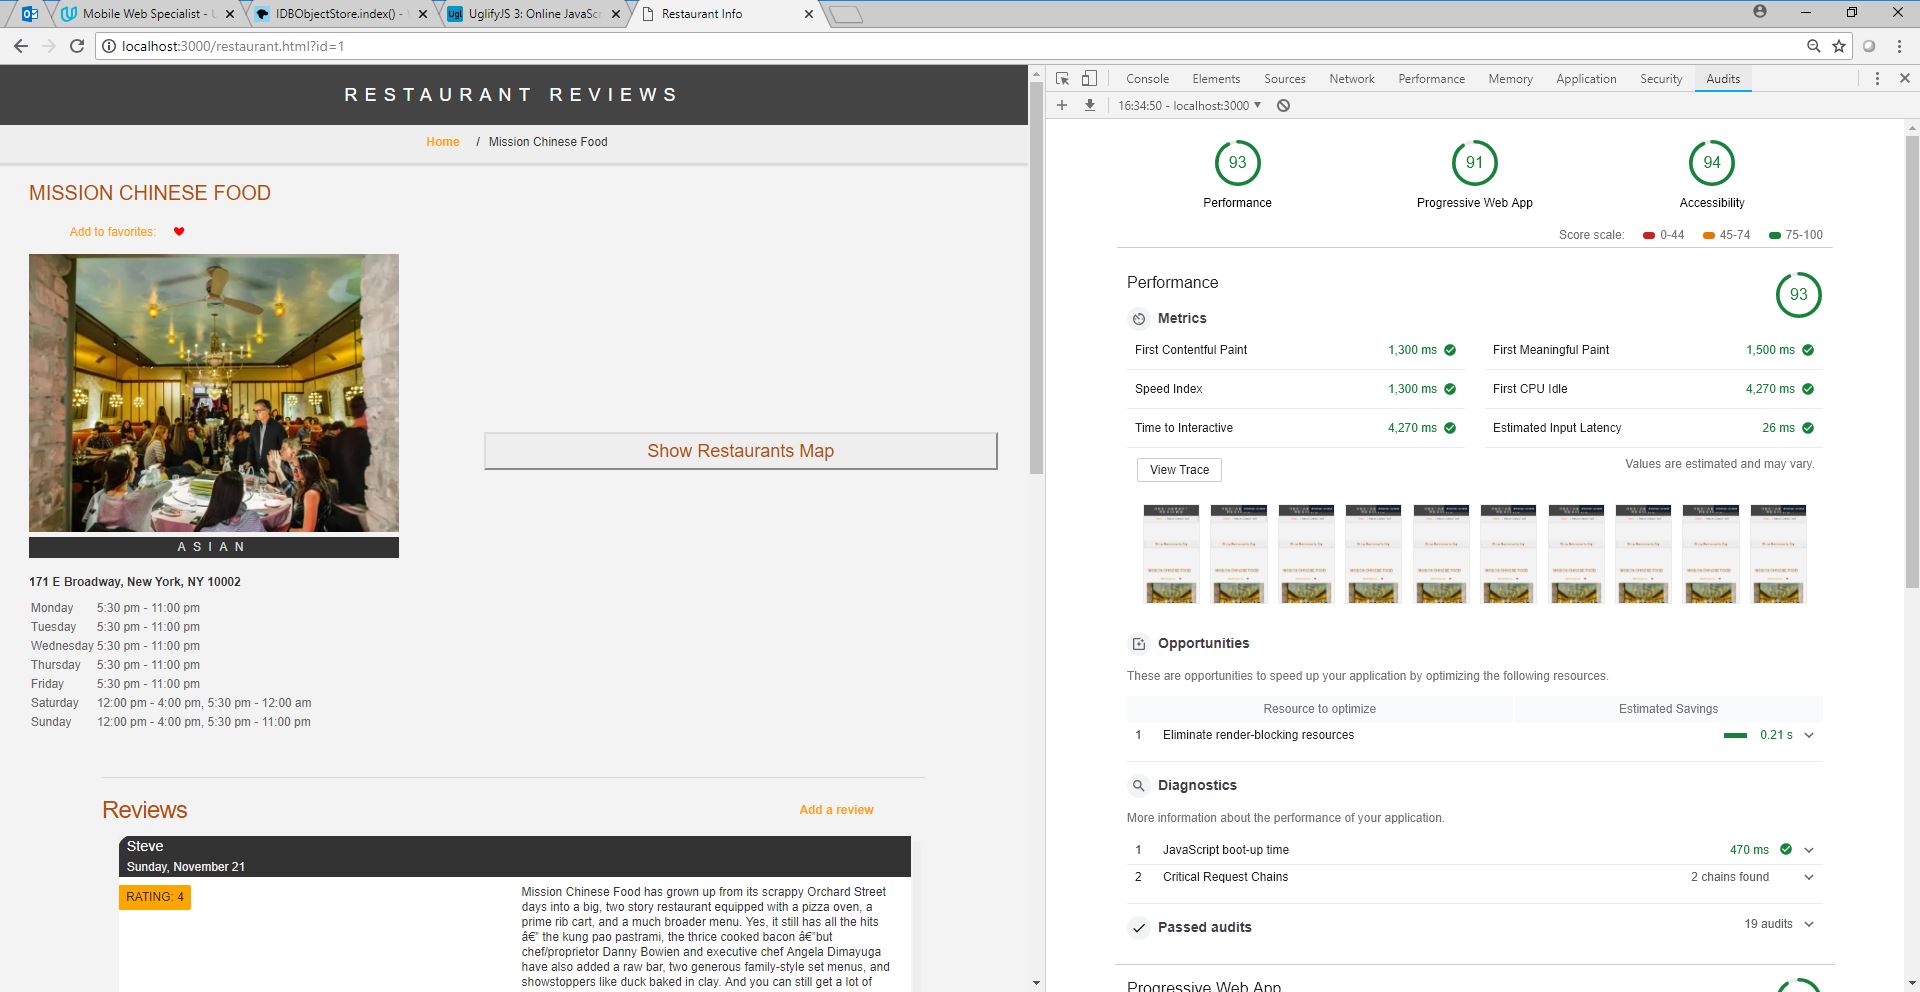Viewport: 1920px width, 992px height.
Task: Open the Console tab in DevTools
Action: point(1147,79)
